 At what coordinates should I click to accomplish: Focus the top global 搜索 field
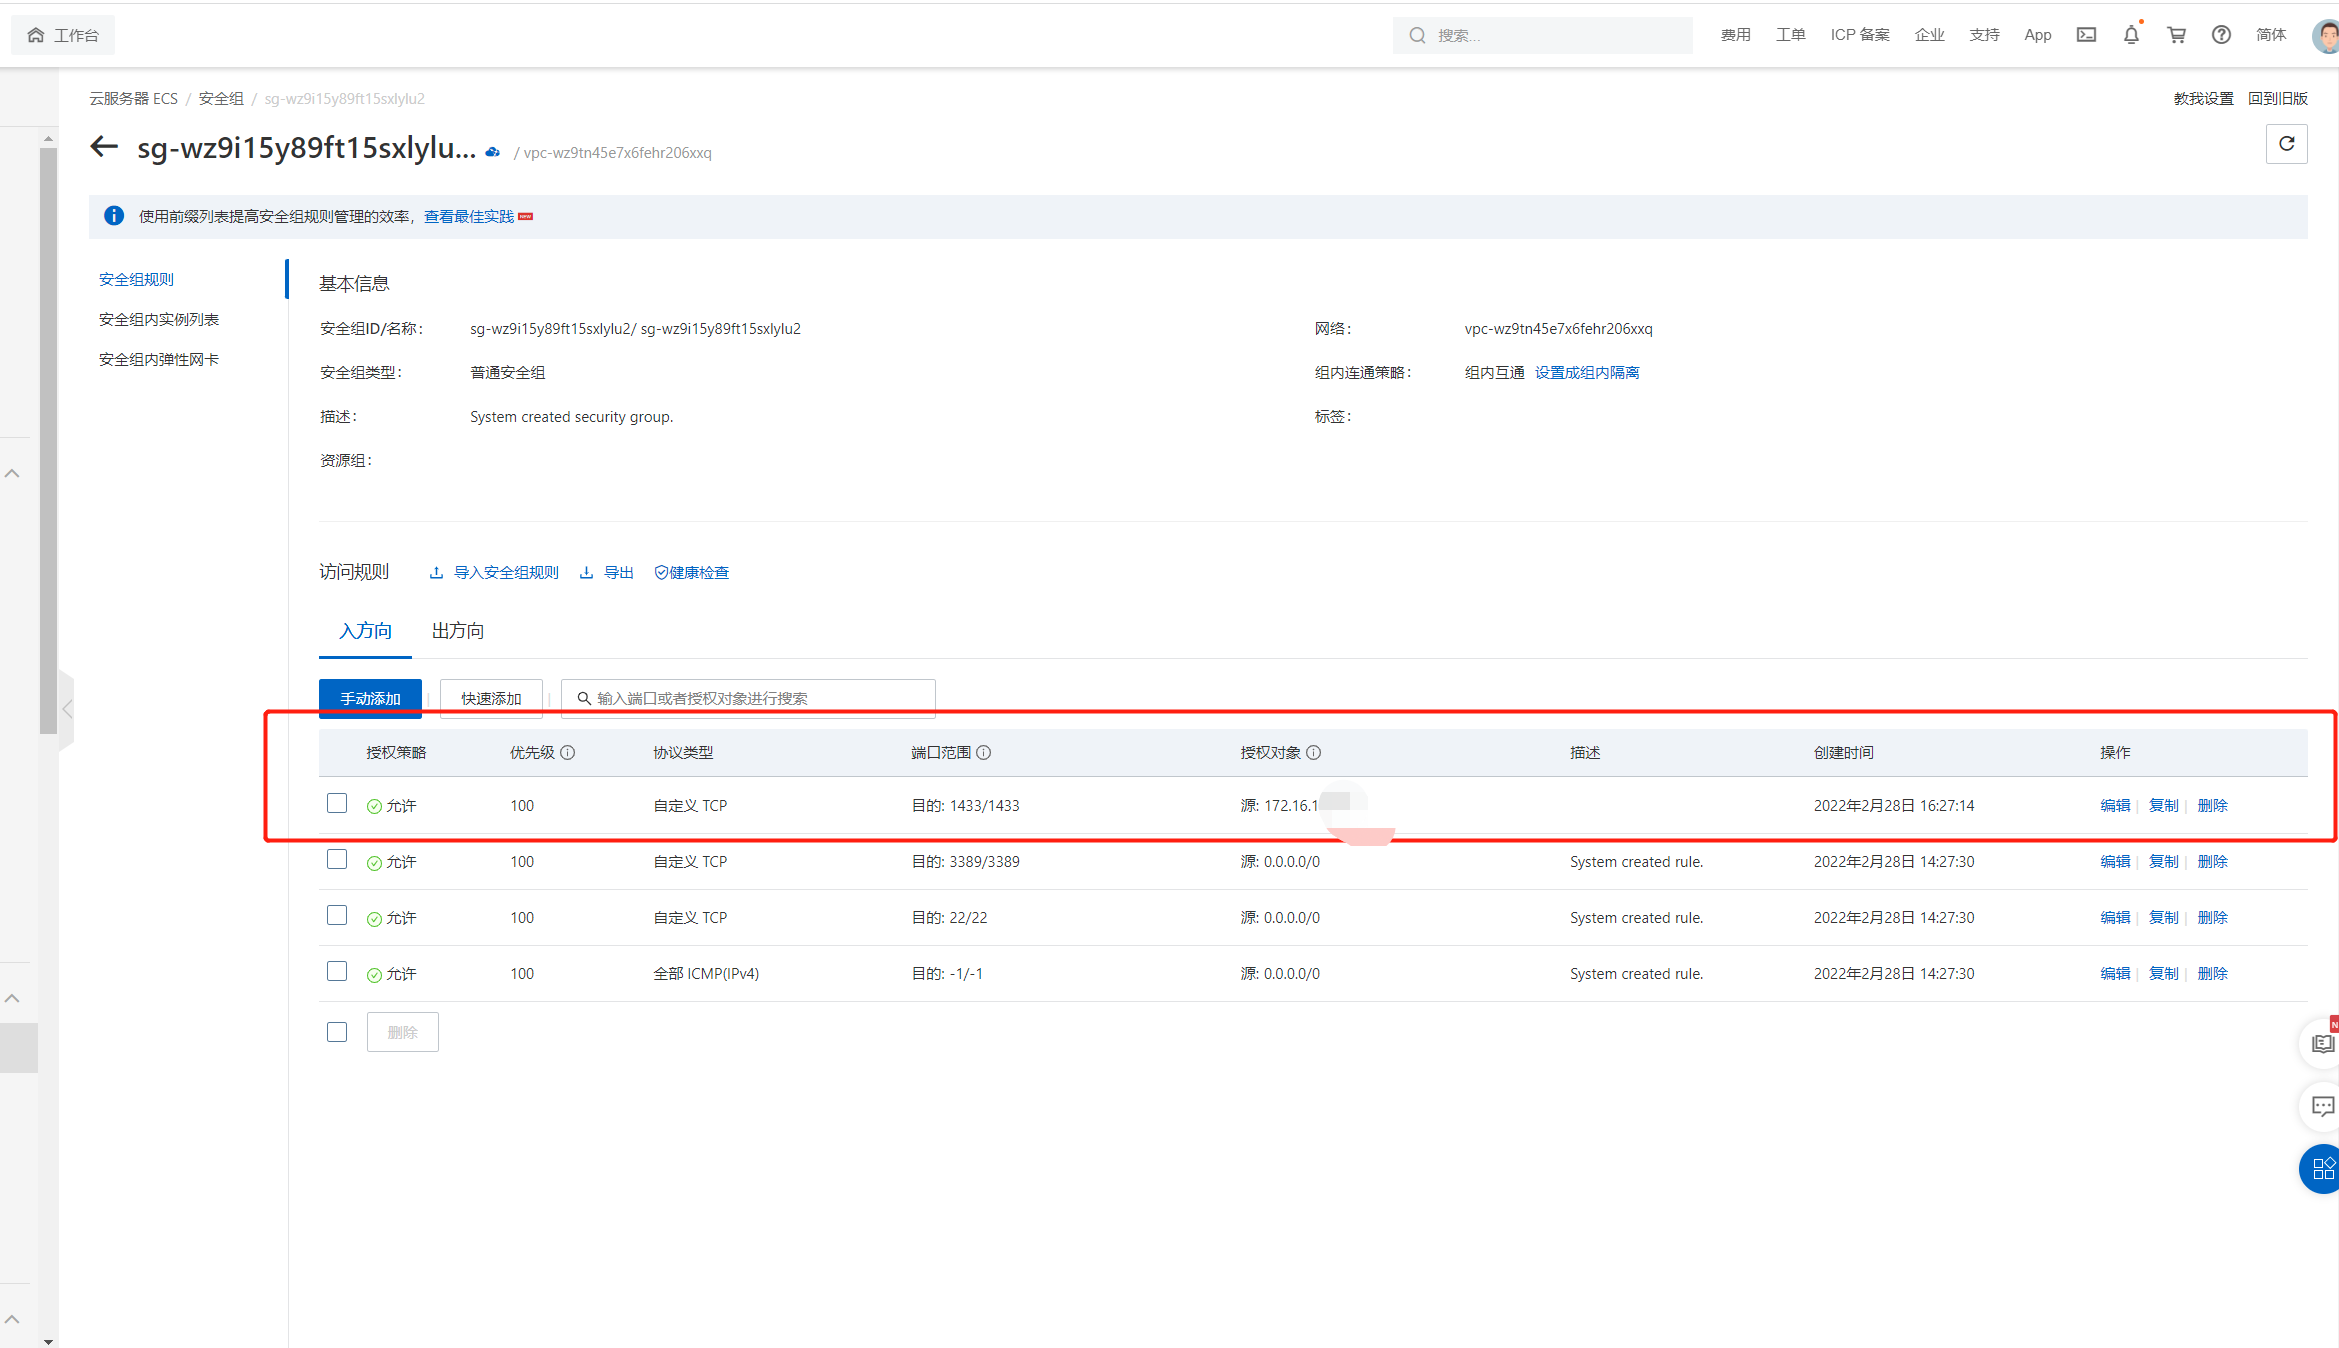pos(1542,35)
